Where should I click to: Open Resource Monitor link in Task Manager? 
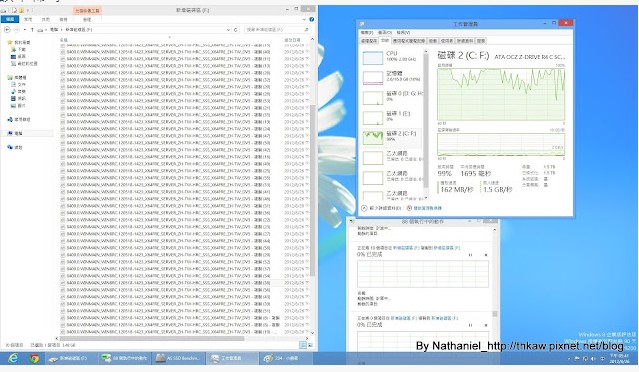425,208
